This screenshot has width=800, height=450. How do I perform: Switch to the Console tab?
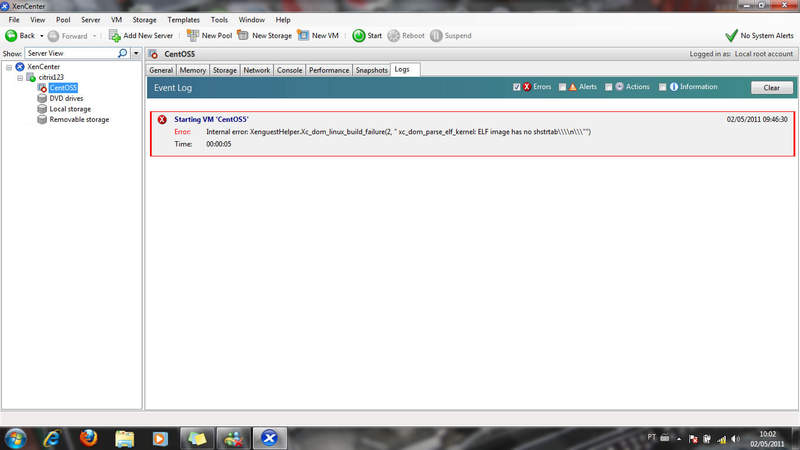tap(289, 70)
